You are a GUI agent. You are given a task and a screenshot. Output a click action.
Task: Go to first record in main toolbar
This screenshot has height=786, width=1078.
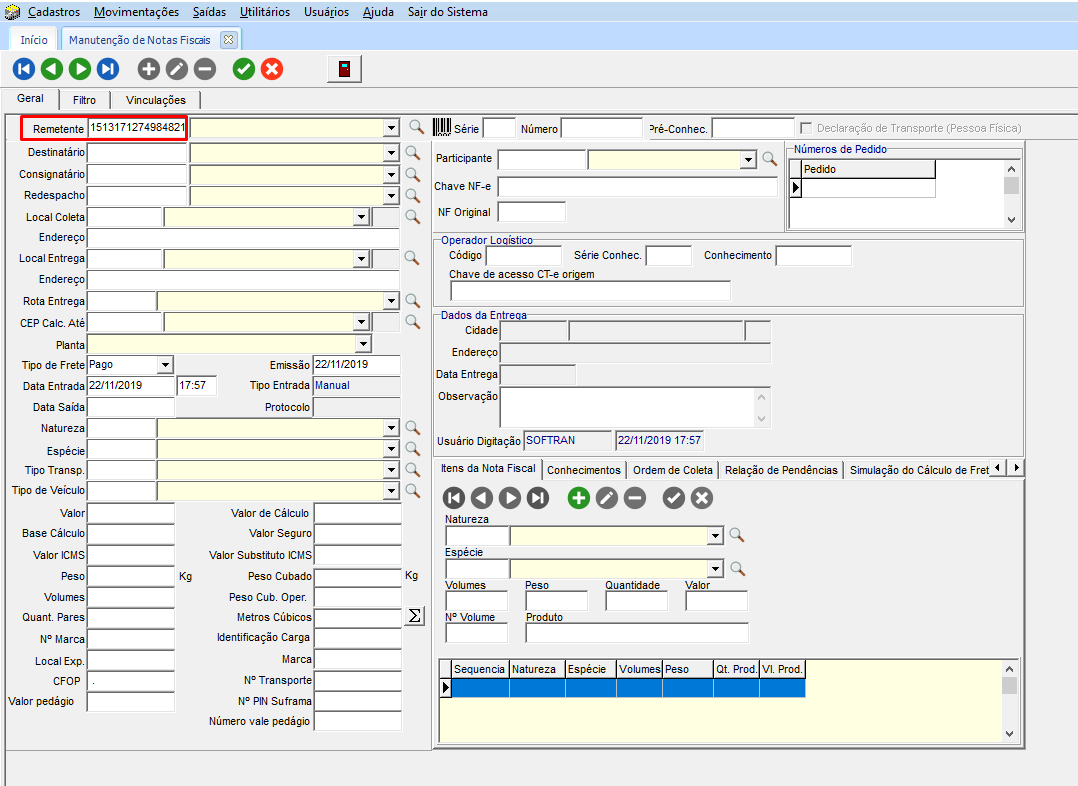coord(24,69)
